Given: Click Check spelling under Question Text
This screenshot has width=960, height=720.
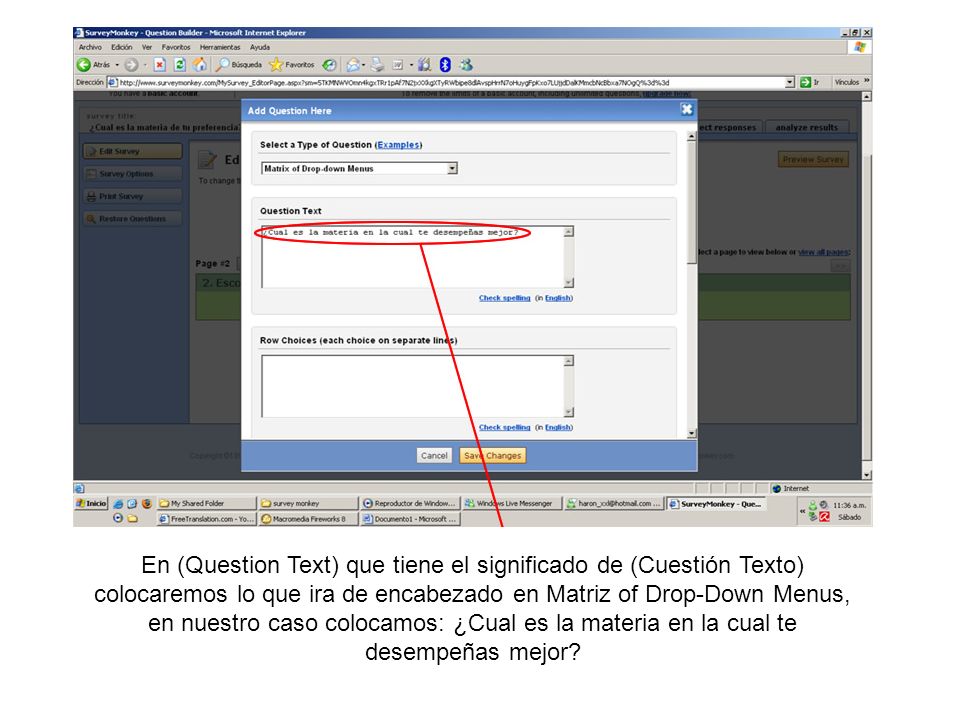Looking at the screenshot, I should (x=504, y=298).
